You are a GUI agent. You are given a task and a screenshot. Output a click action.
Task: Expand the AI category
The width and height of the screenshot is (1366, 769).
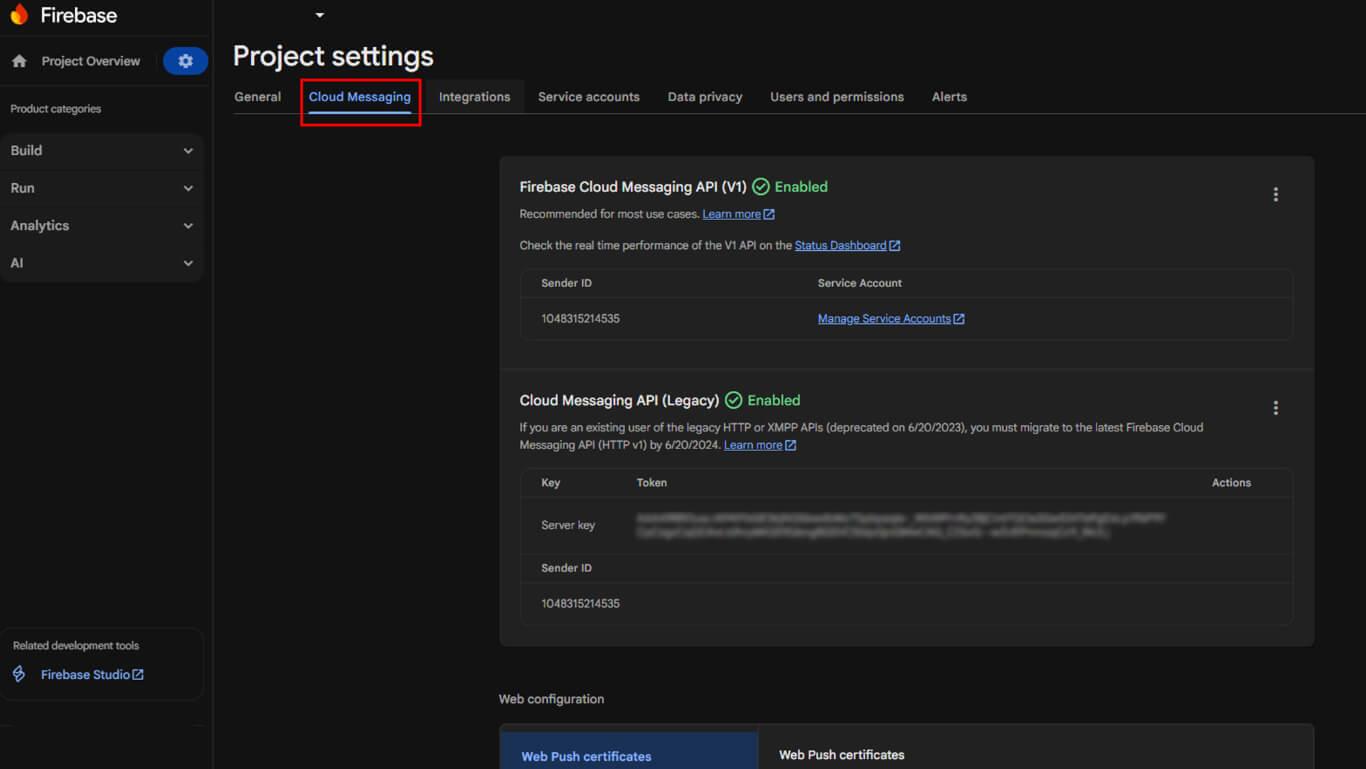click(x=101, y=263)
